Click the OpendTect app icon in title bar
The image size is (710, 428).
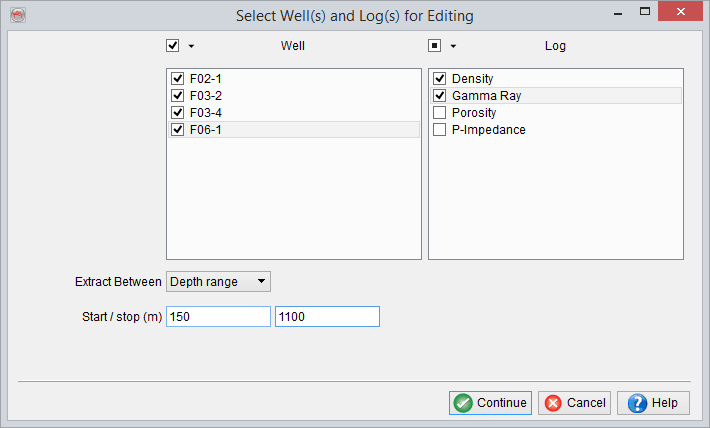pyautogui.click(x=16, y=15)
